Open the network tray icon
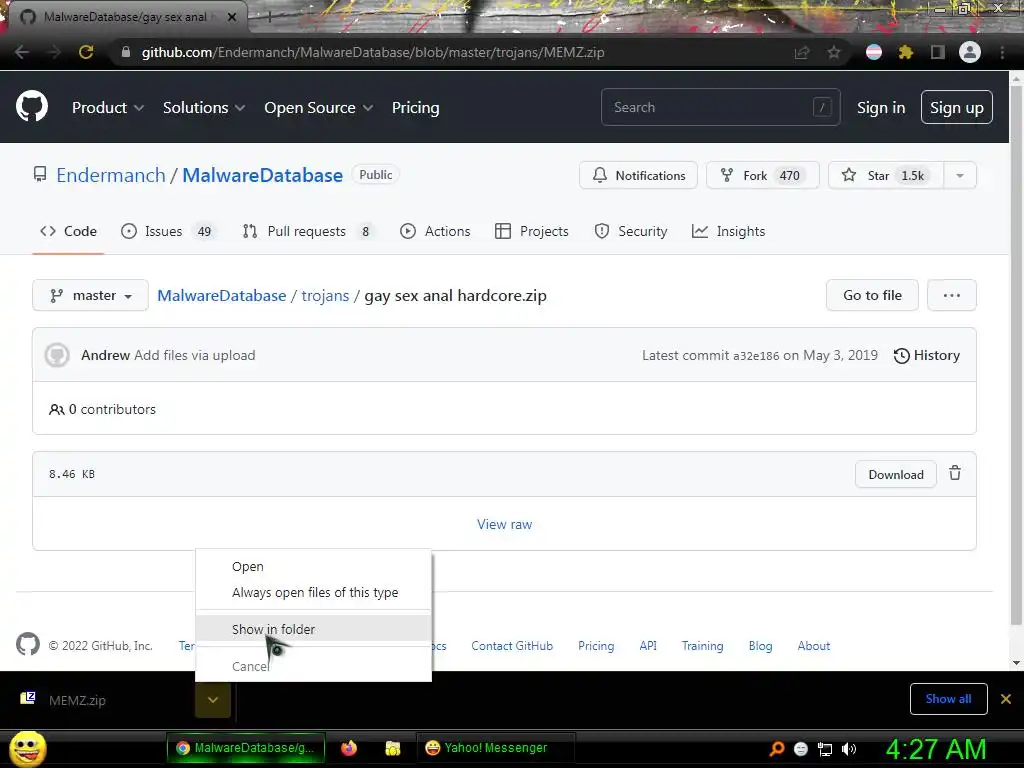 point(825,749)
